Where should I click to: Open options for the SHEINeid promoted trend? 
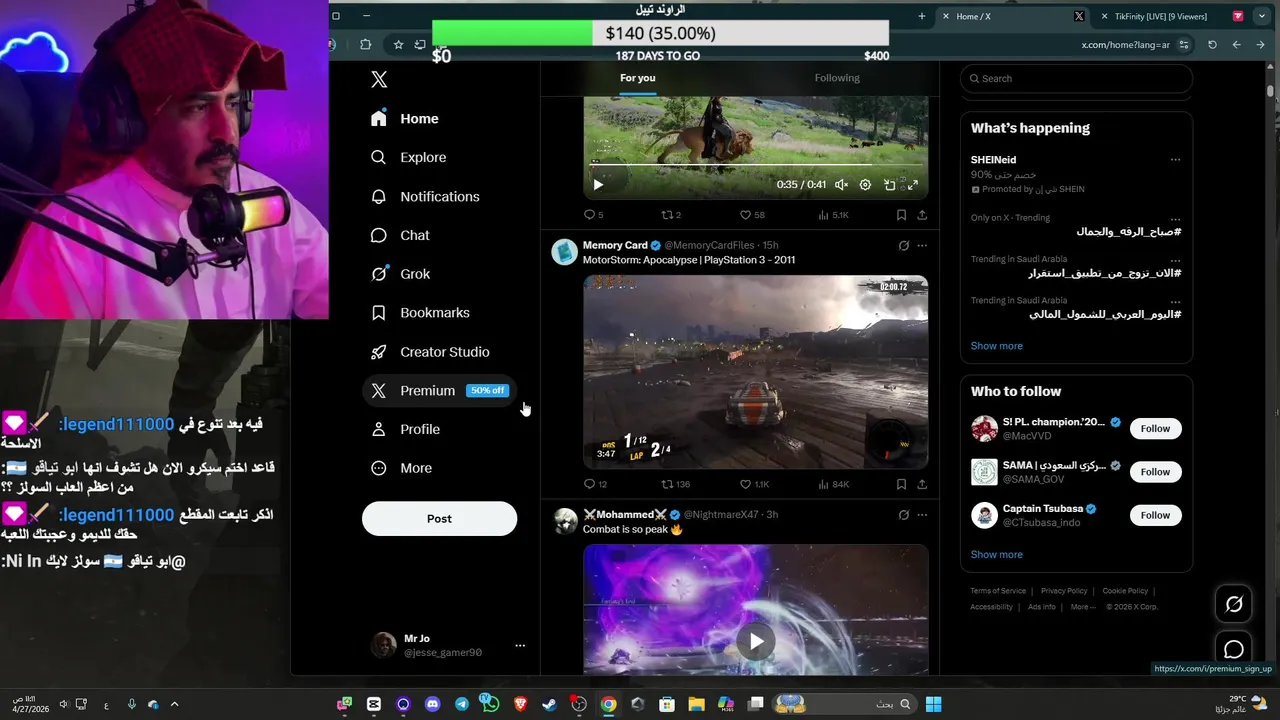(1175, 160)
